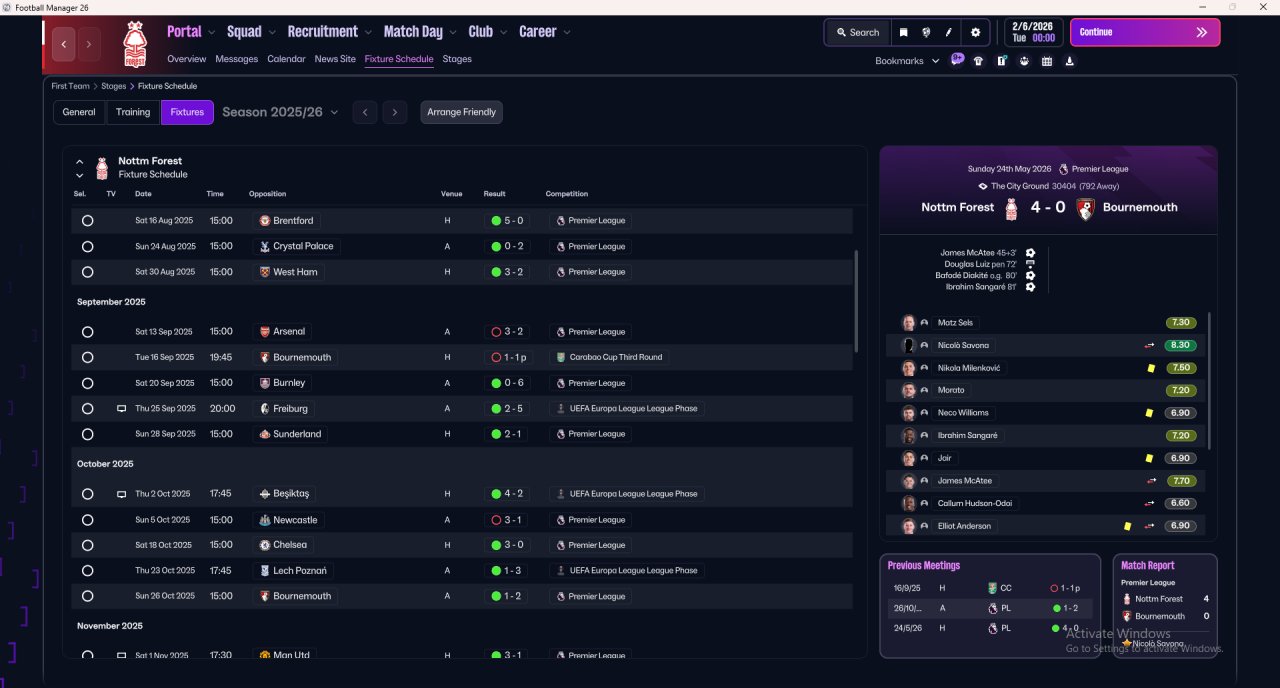Select the radio button for the Arsenal fixture

click(87, 332)
